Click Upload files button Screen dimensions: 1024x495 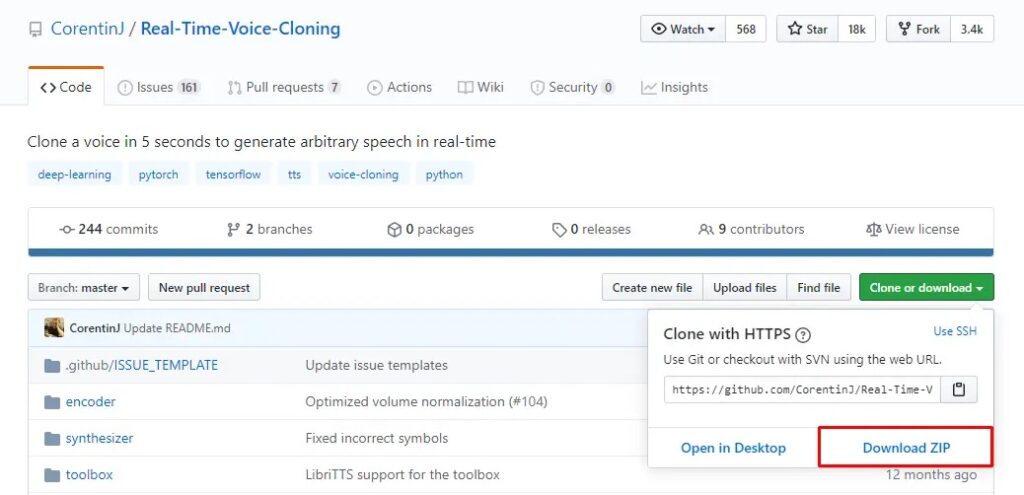coord(744,287)
